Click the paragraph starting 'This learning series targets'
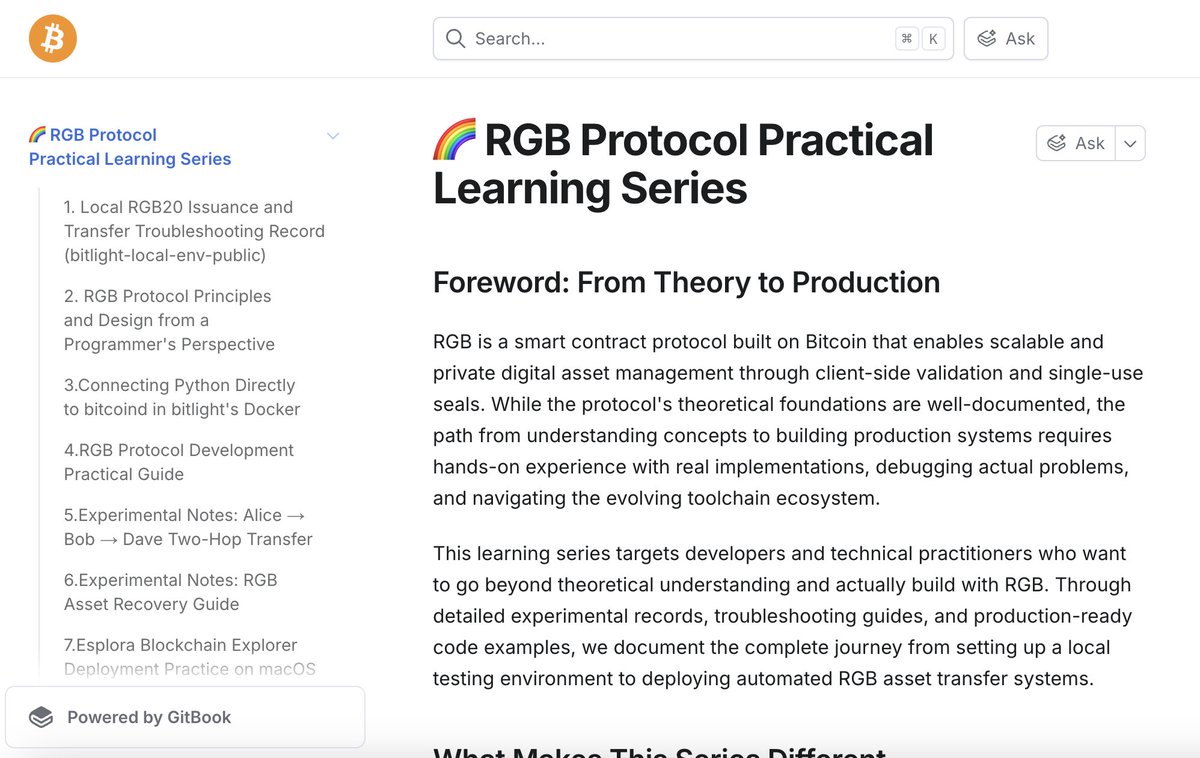The image size is (1200, 758). 783,616
